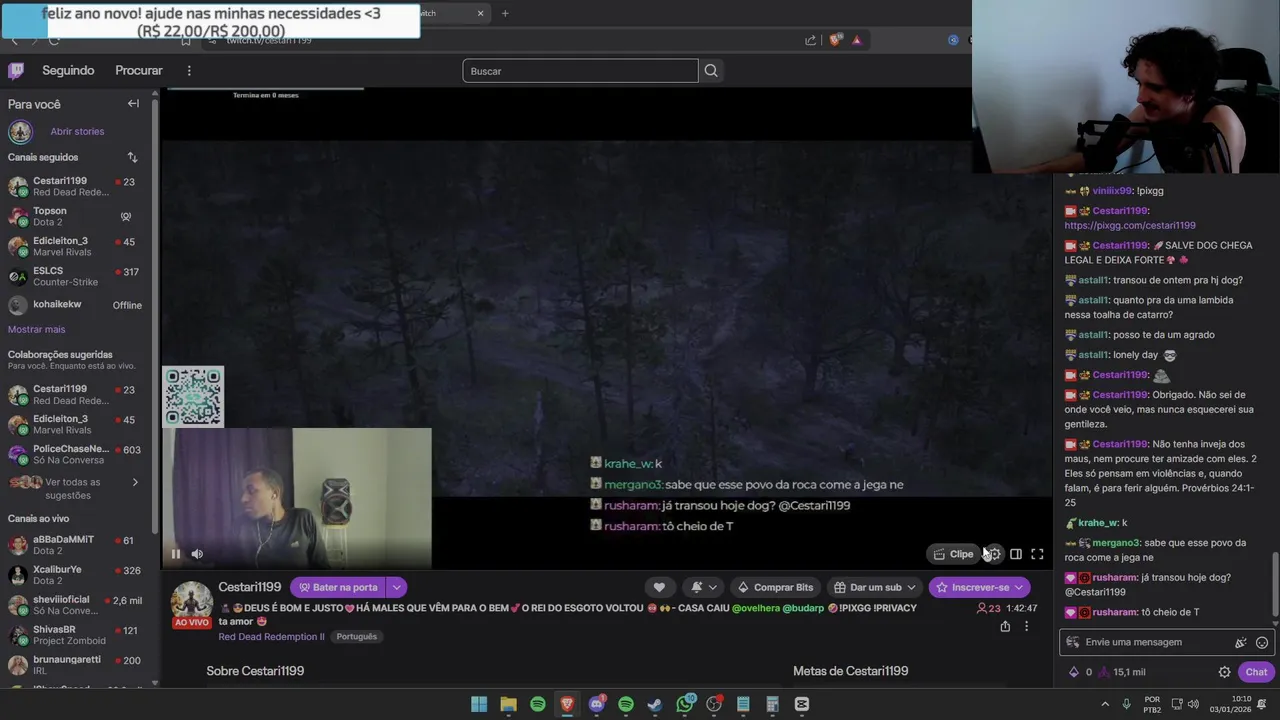
Task: Click the purple Chat send button
Action: point(1256,672)
